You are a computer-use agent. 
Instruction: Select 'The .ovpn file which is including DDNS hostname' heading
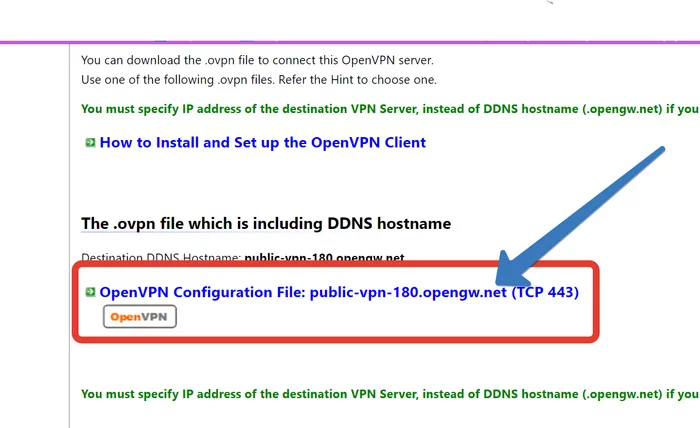pyautogui.click(x=266, y=223)
